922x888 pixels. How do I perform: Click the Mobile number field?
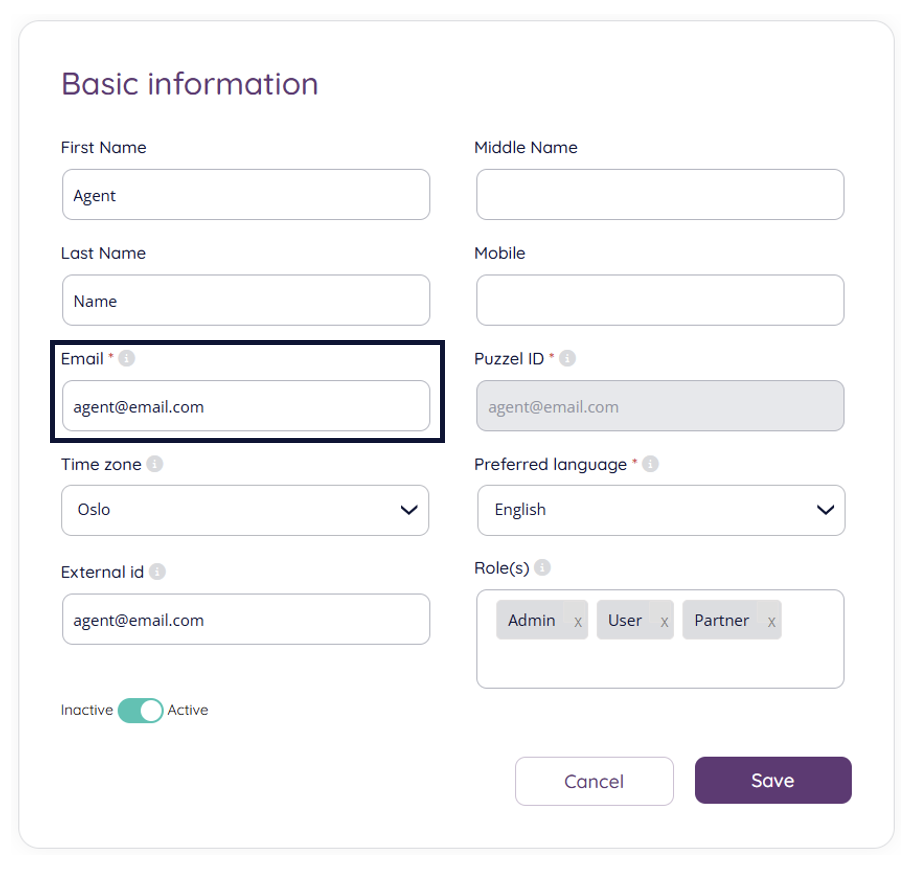point(660,301)
